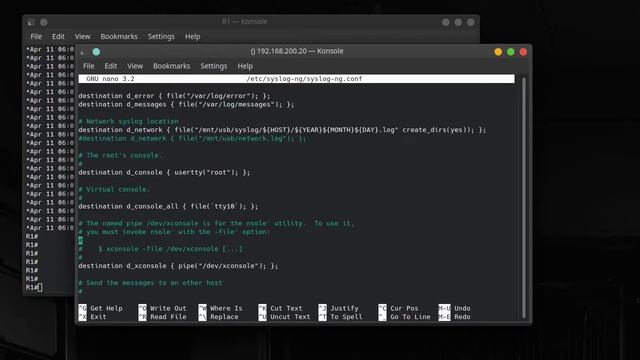
Task: Click the Cur Pos shortcut in nano footer
Action: (x=398, y=308)
